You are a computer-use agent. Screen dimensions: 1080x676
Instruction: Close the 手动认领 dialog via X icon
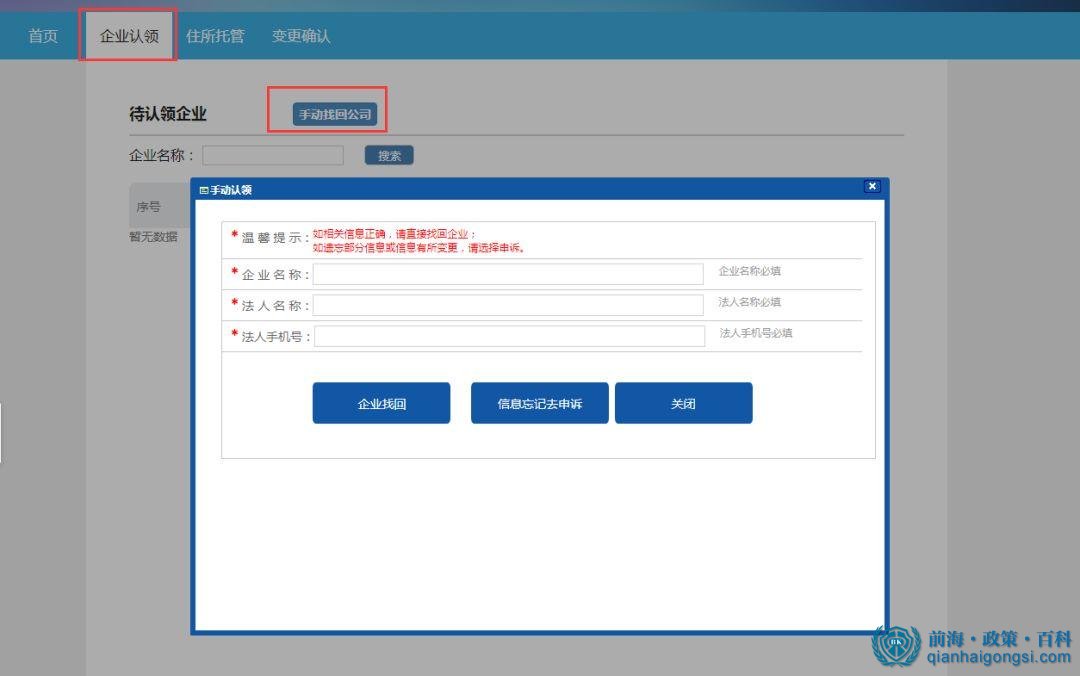(872, 186)
